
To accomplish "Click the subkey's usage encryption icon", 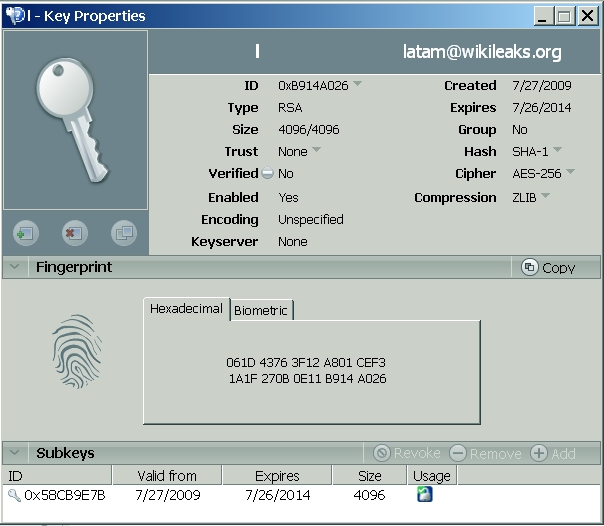I will 424,494.
